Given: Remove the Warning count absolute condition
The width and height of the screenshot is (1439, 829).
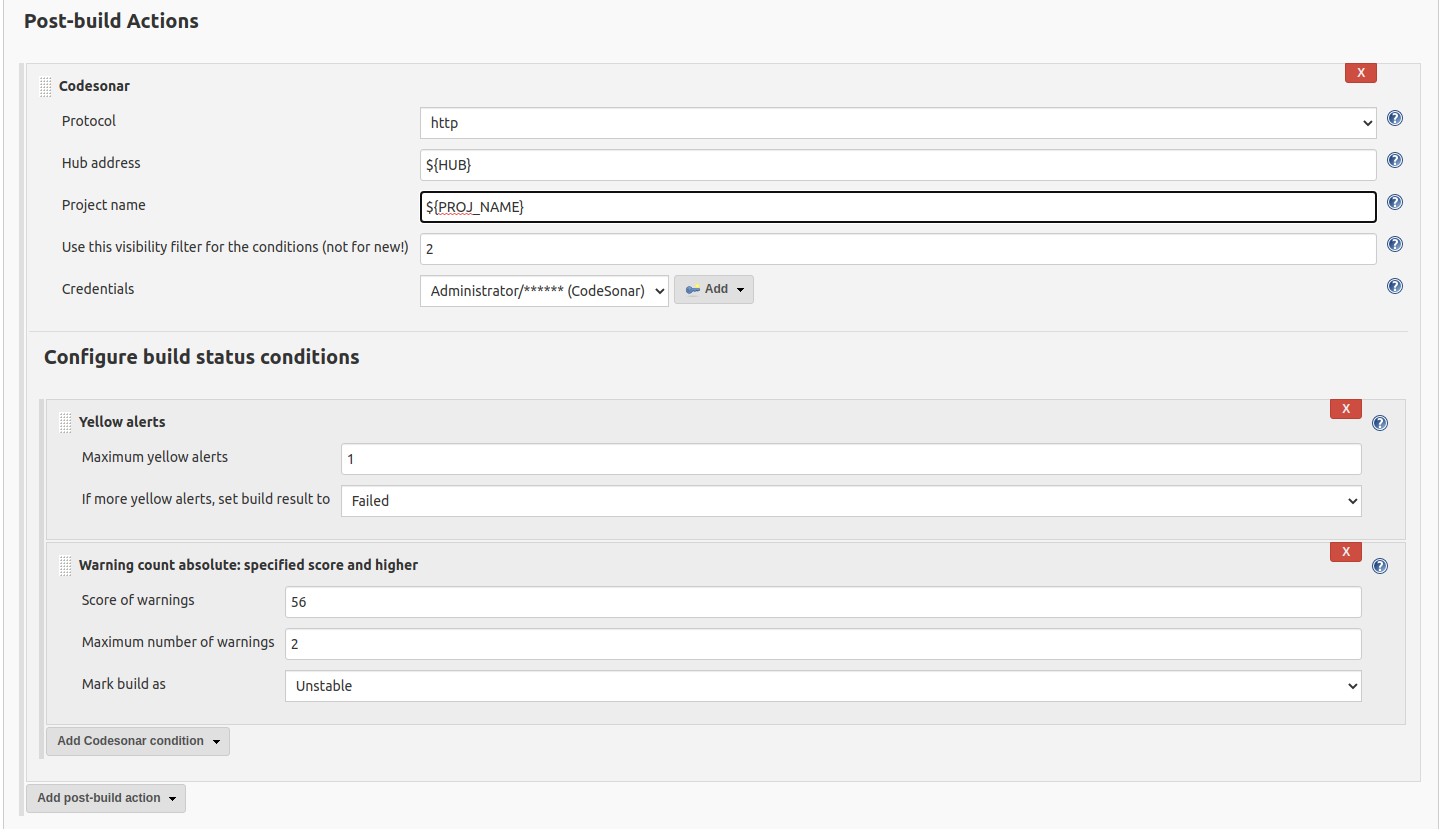Looking at the screenshot, I should point(1346,551).
